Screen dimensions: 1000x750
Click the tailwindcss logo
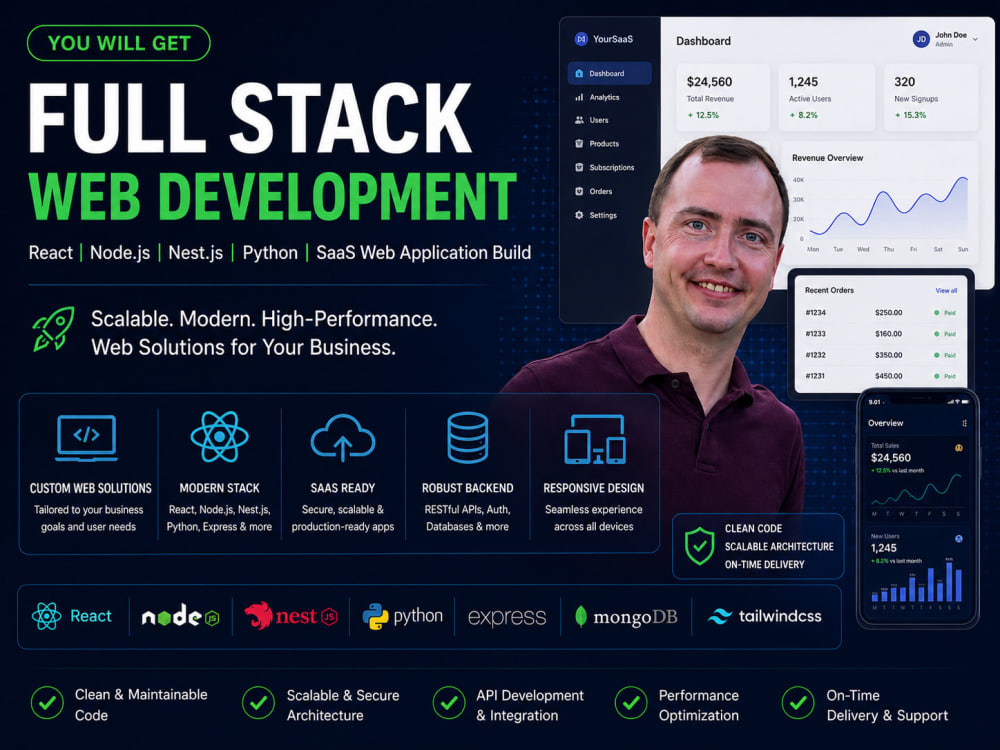click(x=764, y=616)
